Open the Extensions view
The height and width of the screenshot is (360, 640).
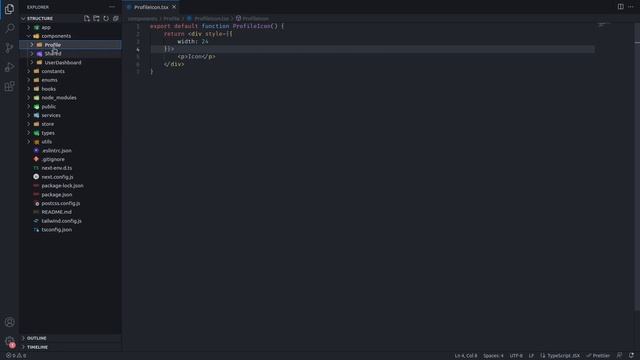coord(9,86)
